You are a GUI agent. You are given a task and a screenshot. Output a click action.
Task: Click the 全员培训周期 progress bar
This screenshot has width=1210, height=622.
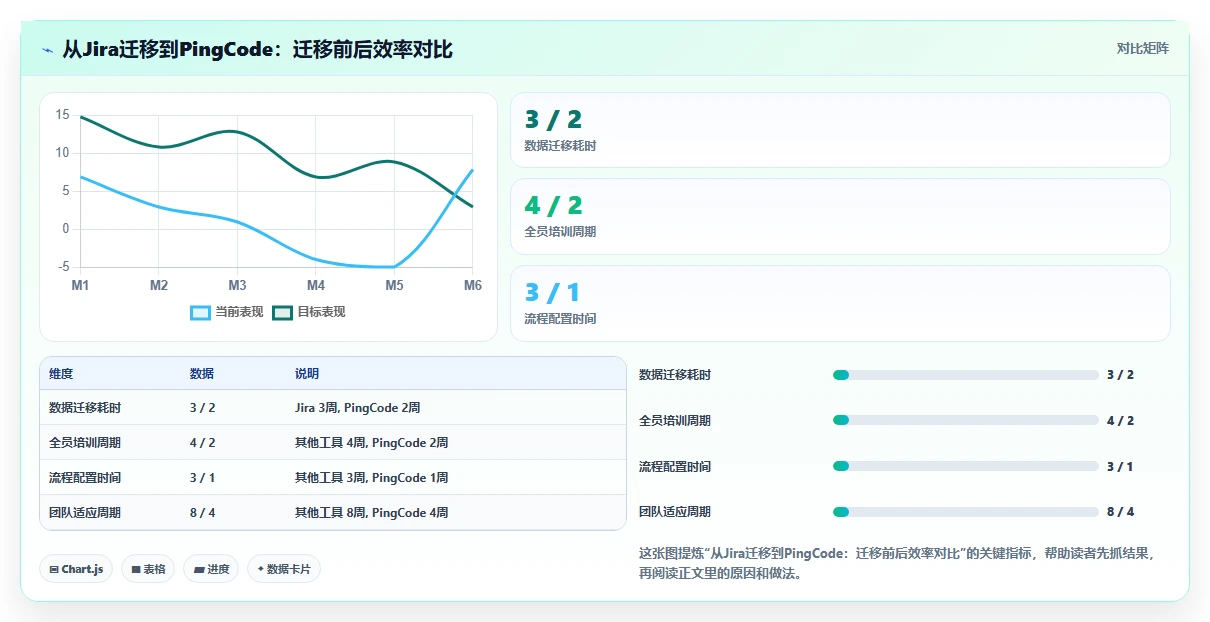pyautogui.click(x=965, y=421)
